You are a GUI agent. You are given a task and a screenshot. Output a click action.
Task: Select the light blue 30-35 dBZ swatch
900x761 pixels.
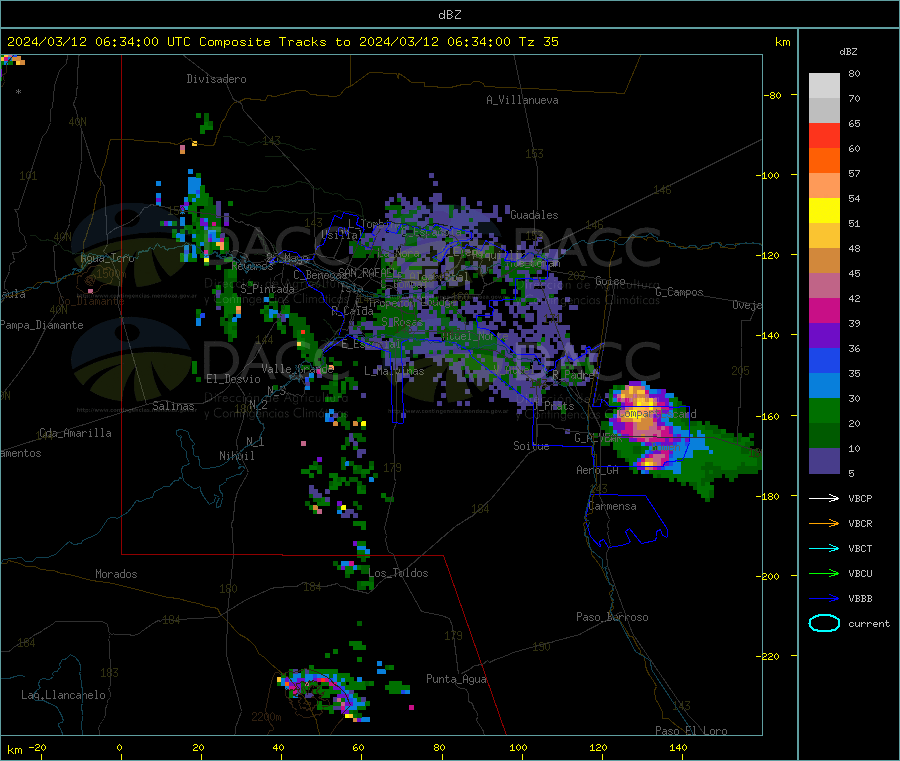824,386
